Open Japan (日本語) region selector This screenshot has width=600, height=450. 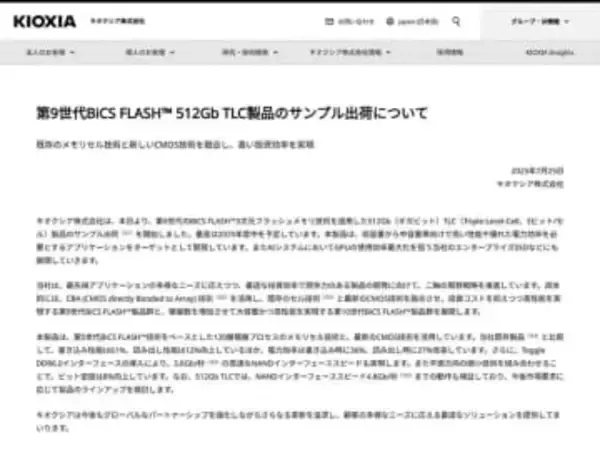[x=418, y=21]
